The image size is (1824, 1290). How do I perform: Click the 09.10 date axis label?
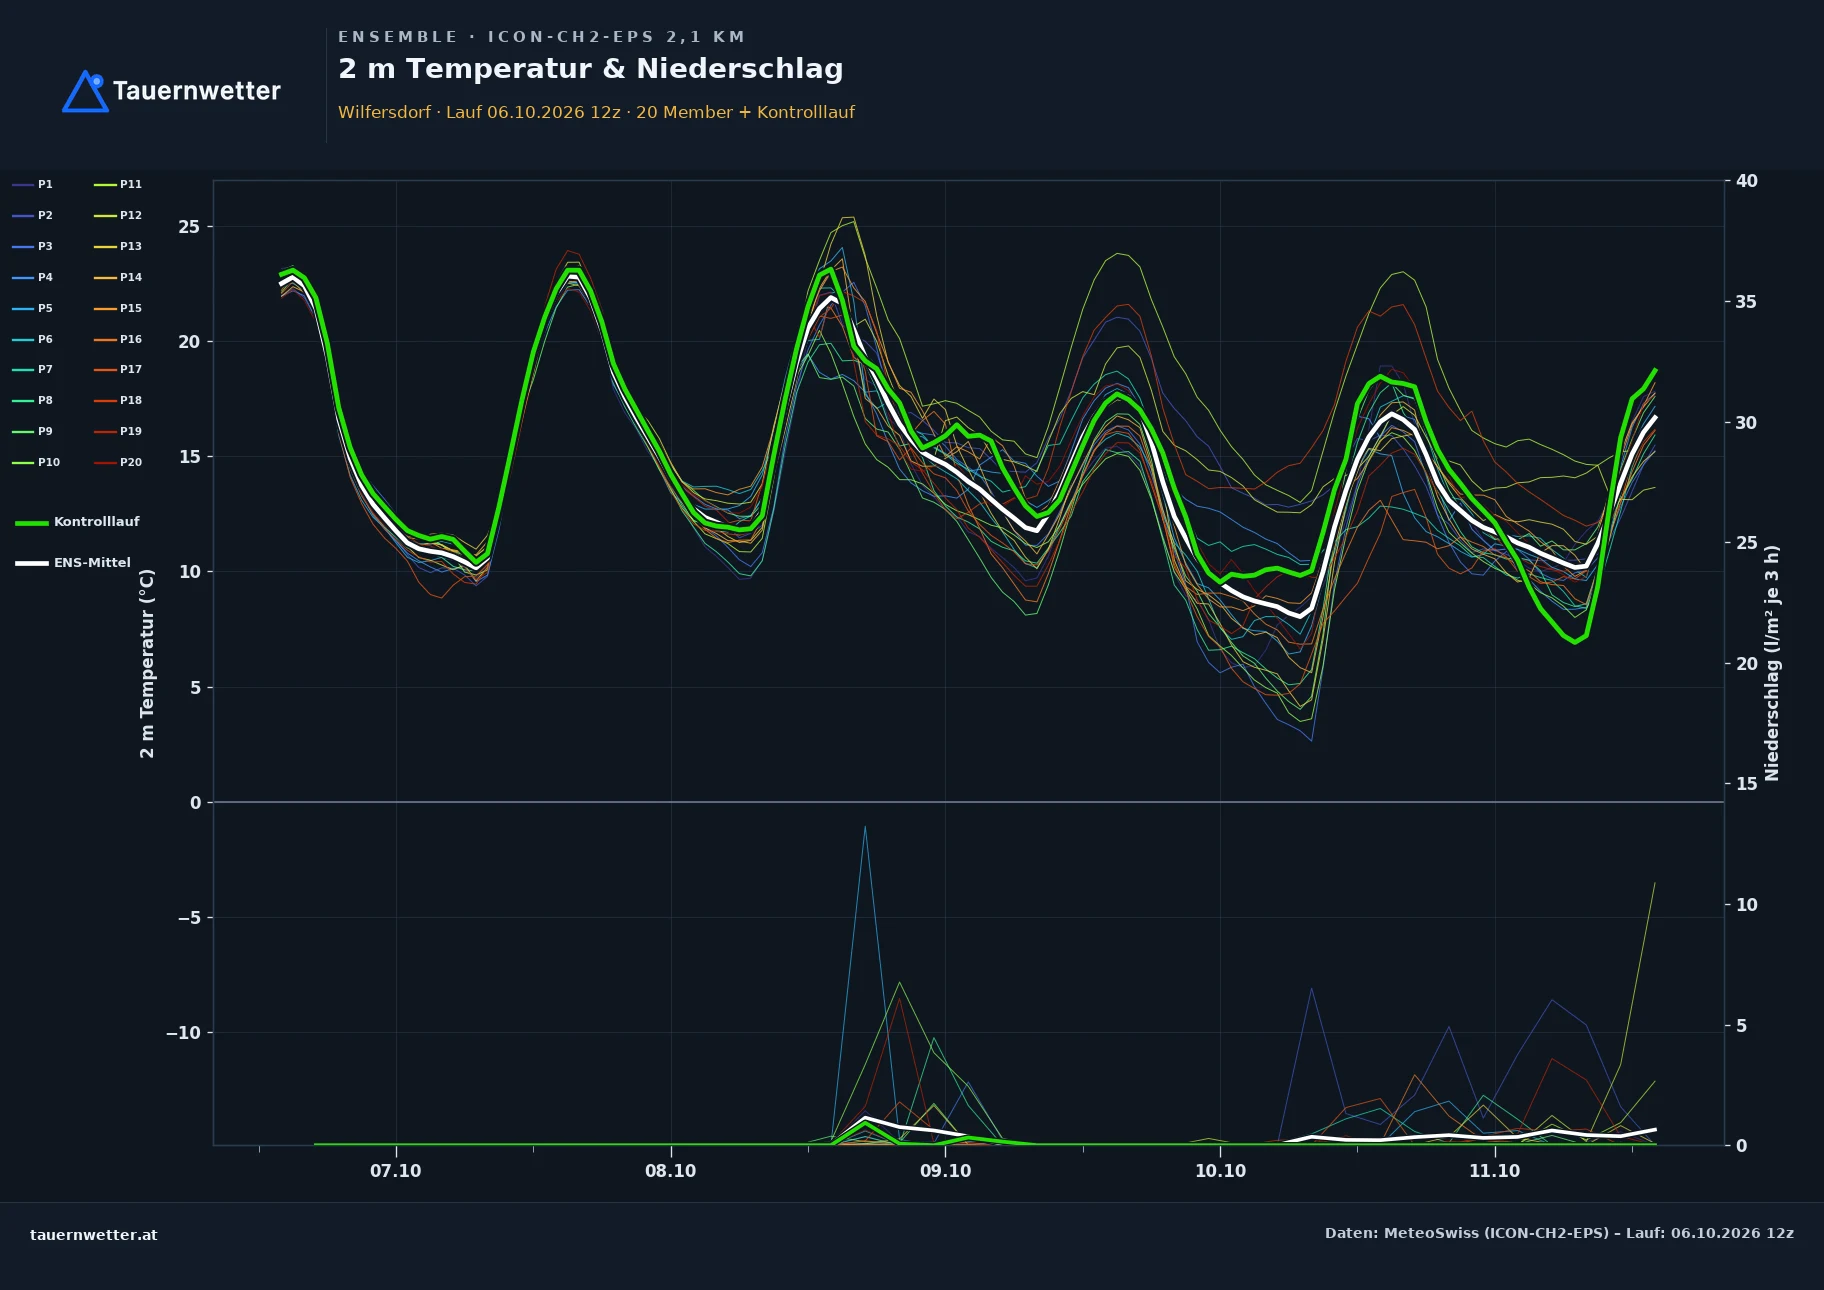(x=945, y=1171)
